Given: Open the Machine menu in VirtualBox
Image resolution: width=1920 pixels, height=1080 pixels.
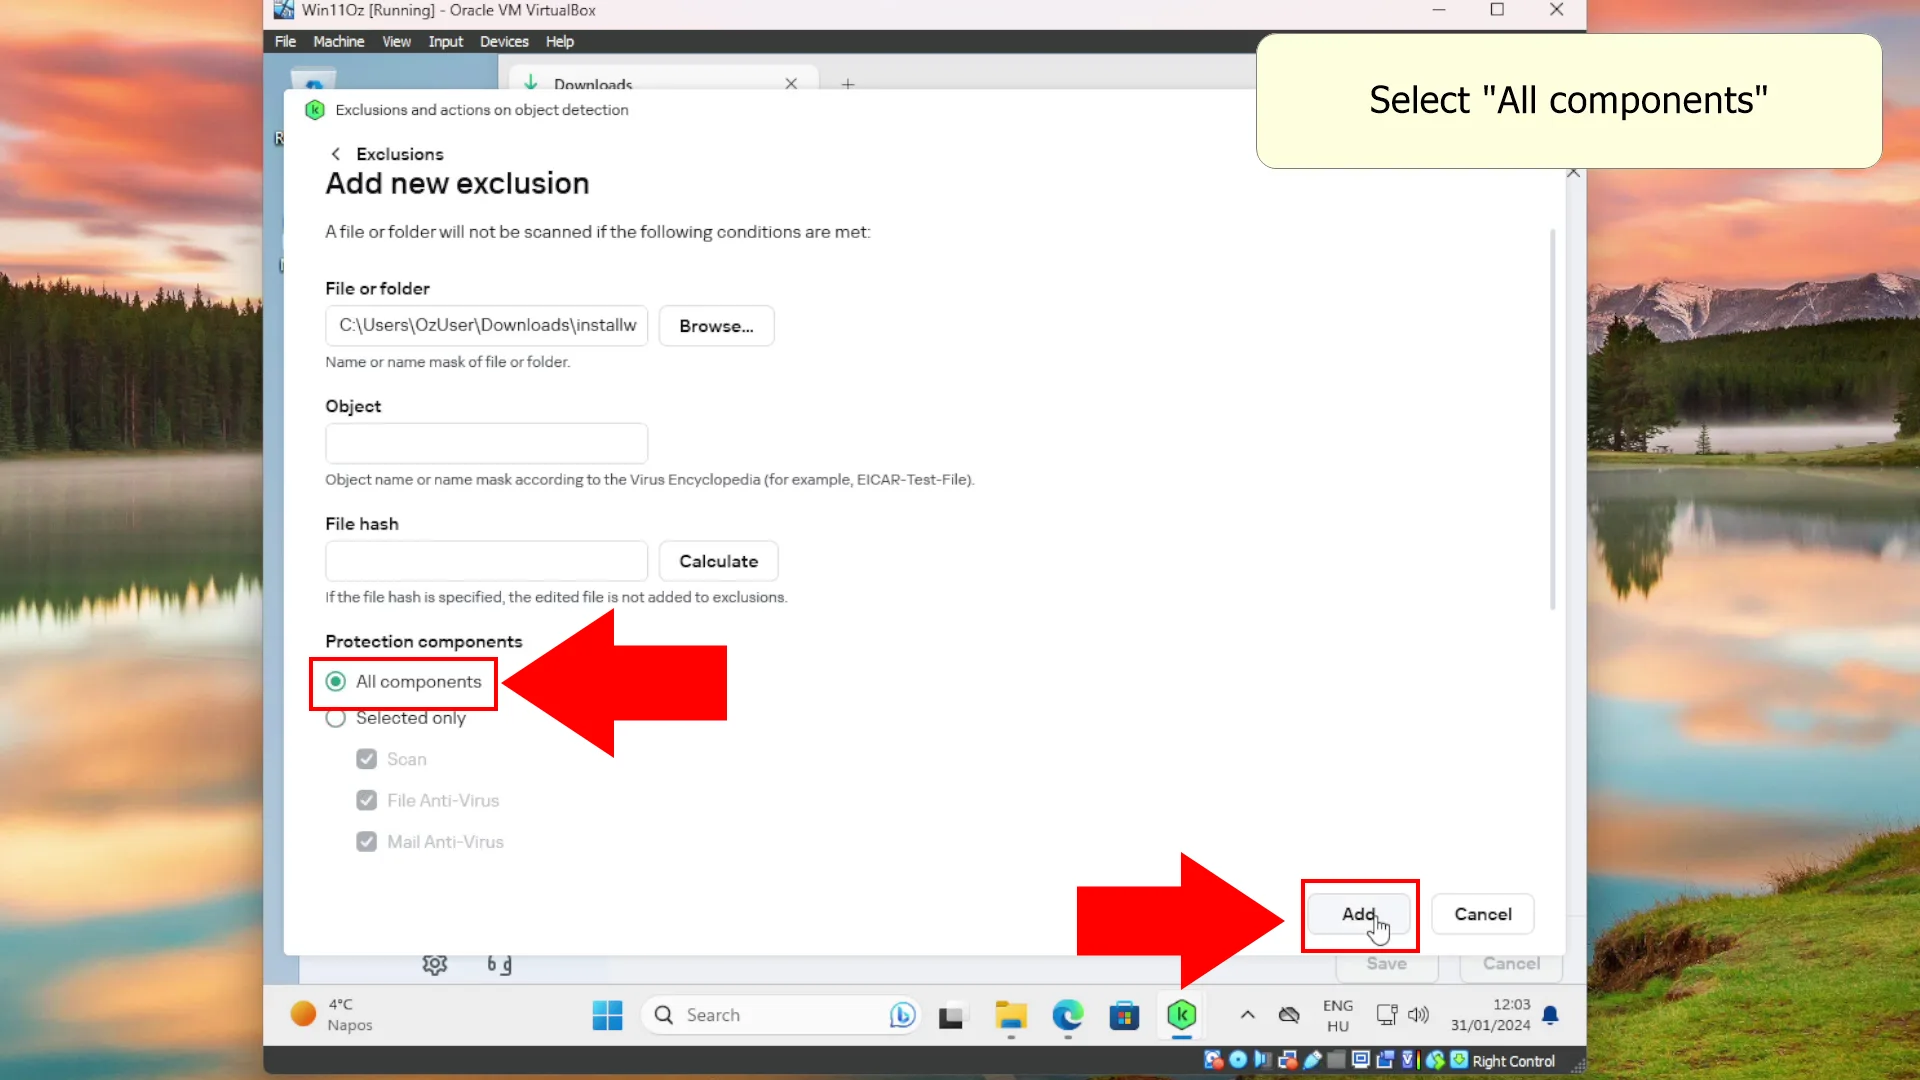Looking at the screenshot, I should [x=340, y=41].
